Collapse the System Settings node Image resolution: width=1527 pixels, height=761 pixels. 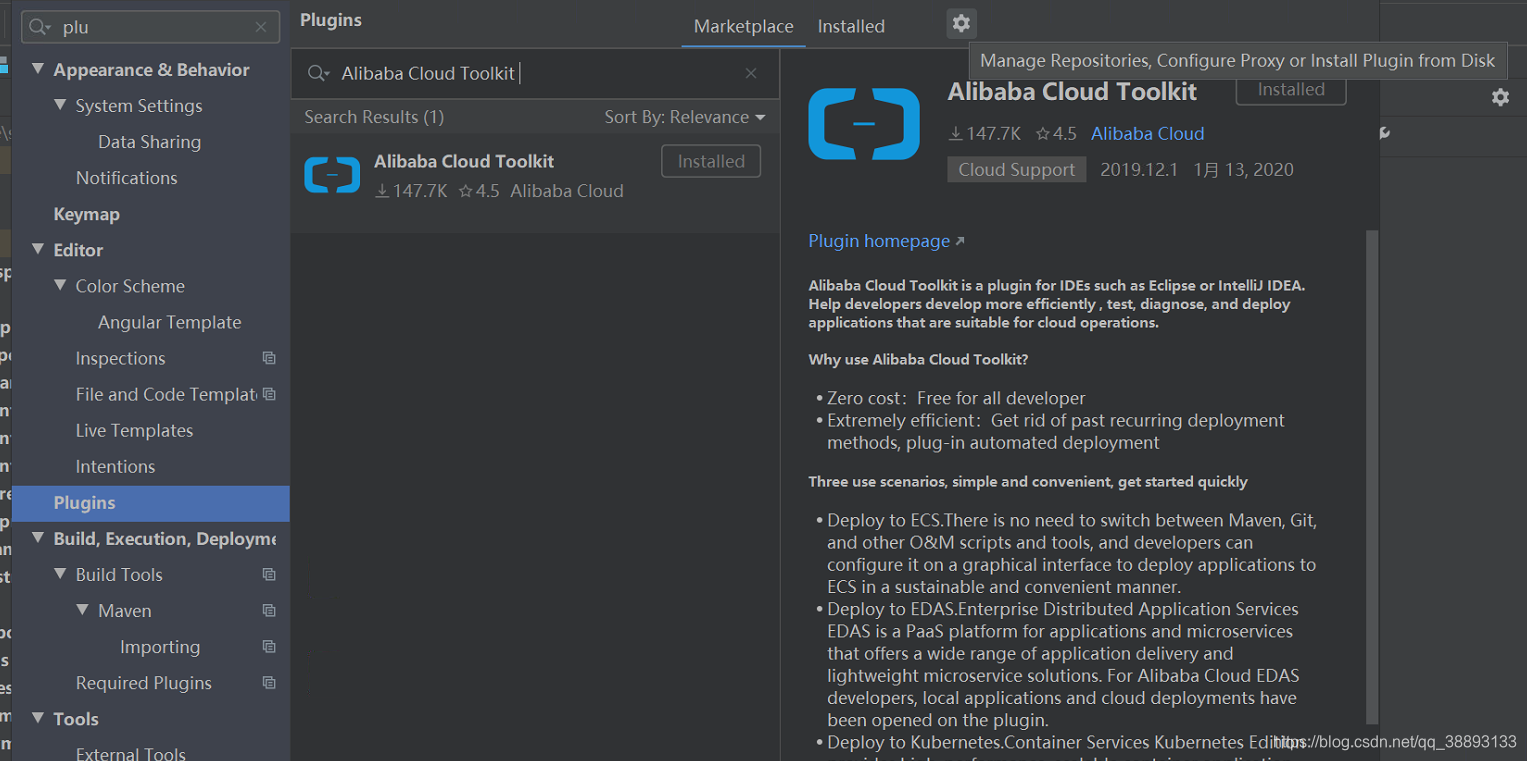[60, 105]
